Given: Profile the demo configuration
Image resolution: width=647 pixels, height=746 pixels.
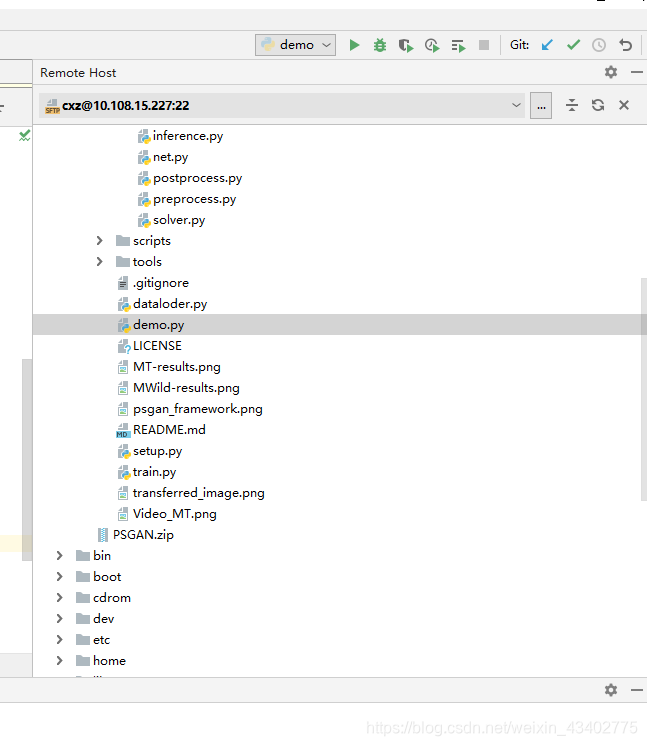Looking at the screenshot, I should click(x=432, y=45).
